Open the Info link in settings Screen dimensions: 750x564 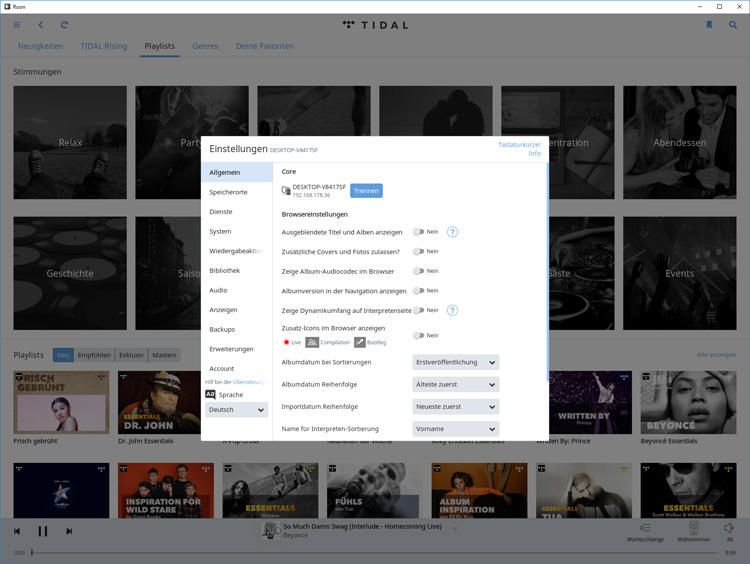[534, 154]
